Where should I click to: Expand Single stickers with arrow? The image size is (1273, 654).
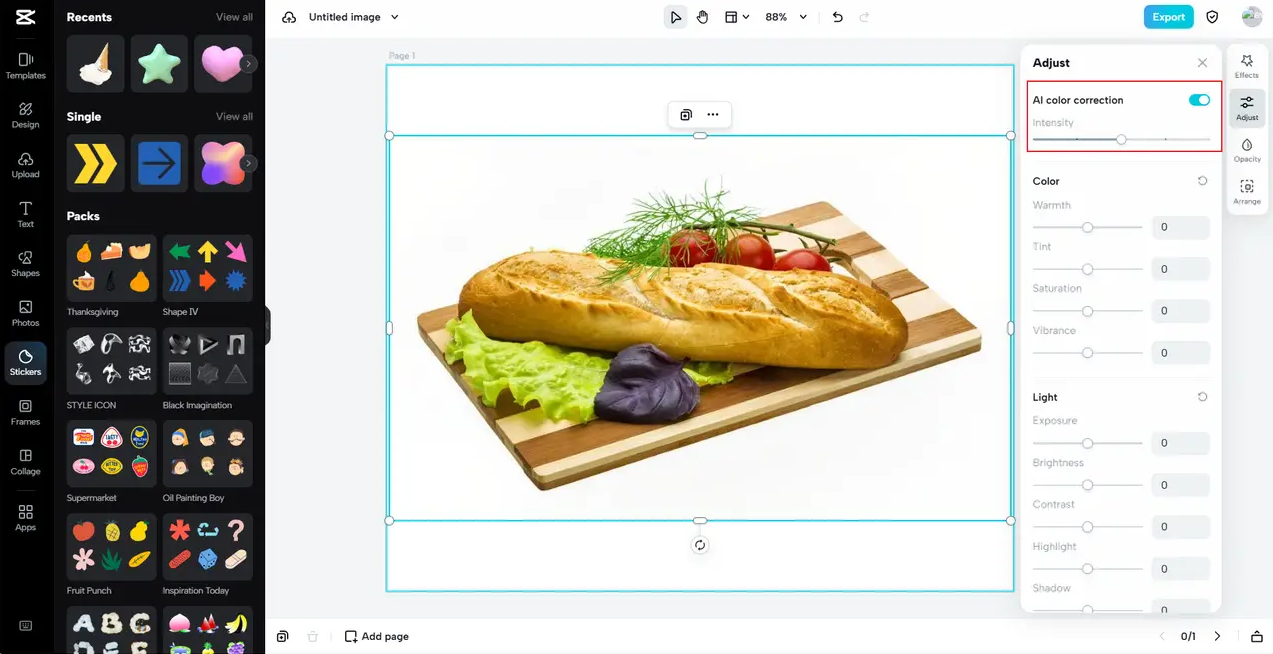click(249, 163)
